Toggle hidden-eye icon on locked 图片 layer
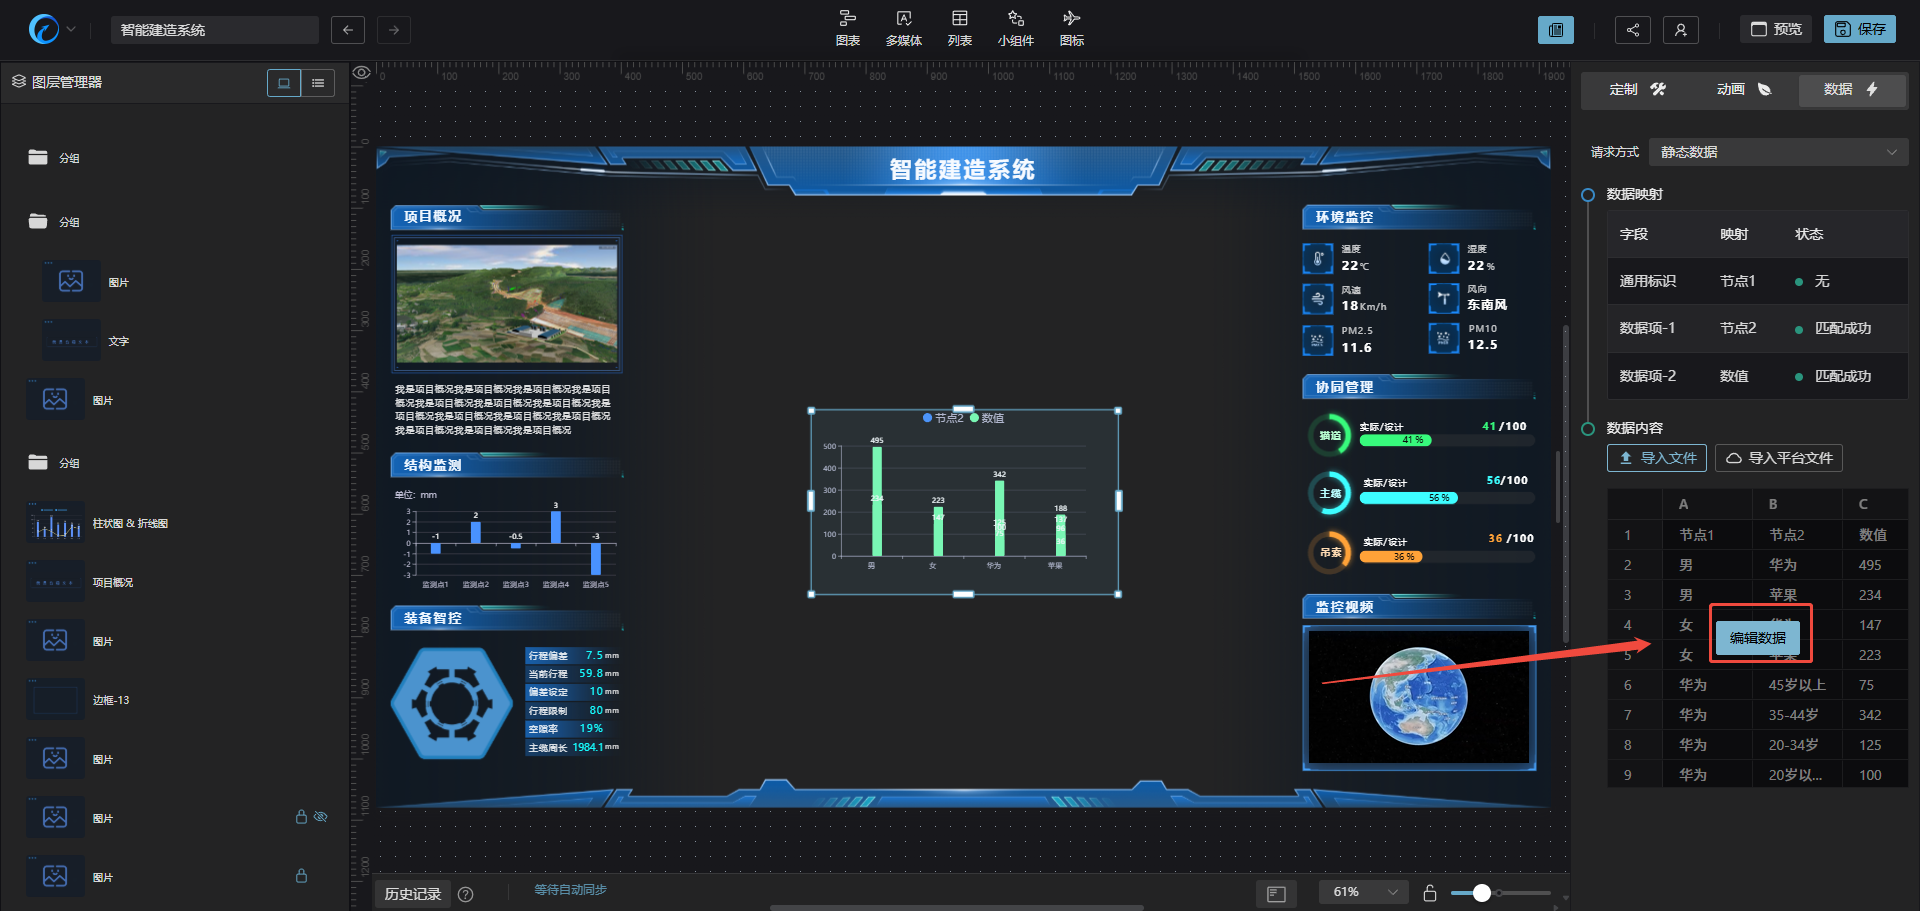 click(x=321, y=817)
